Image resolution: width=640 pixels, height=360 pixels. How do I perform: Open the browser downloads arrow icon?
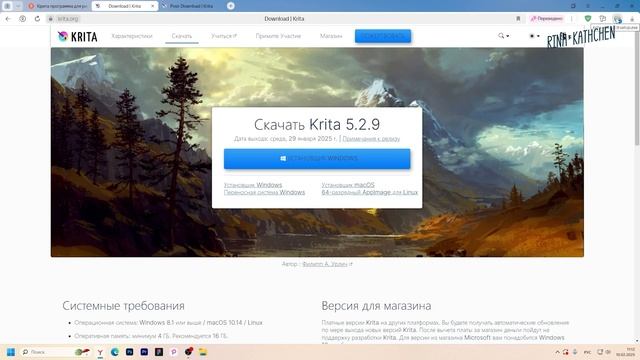click(632, 19)
